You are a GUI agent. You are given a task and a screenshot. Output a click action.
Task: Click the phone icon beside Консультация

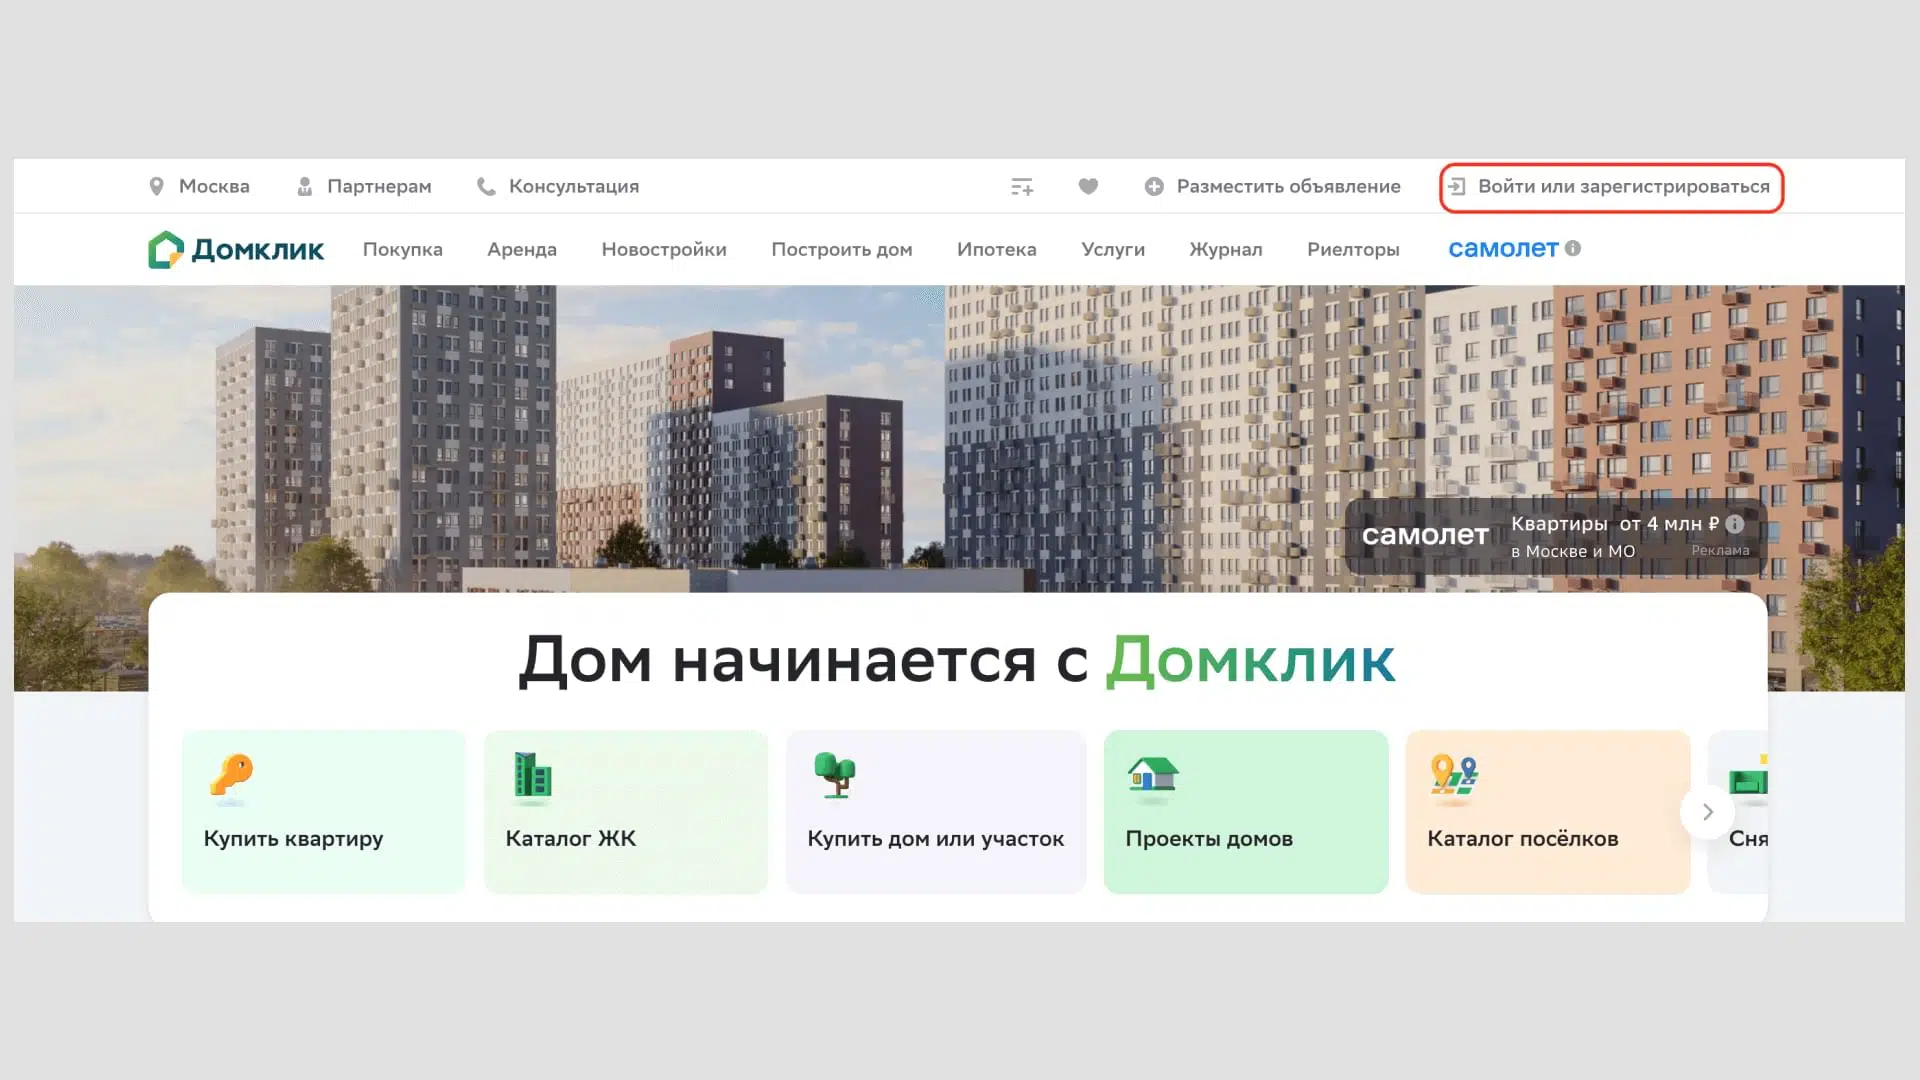click(486, 187)
